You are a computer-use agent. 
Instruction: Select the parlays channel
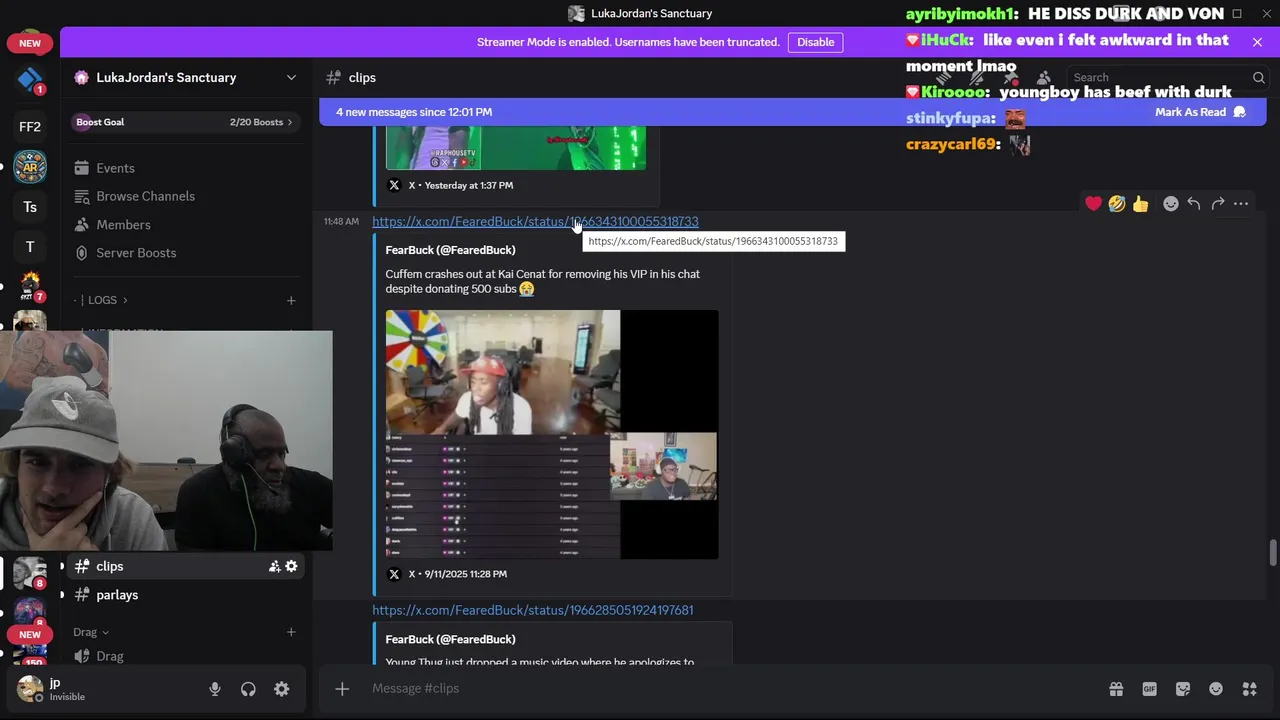(185, 595)
